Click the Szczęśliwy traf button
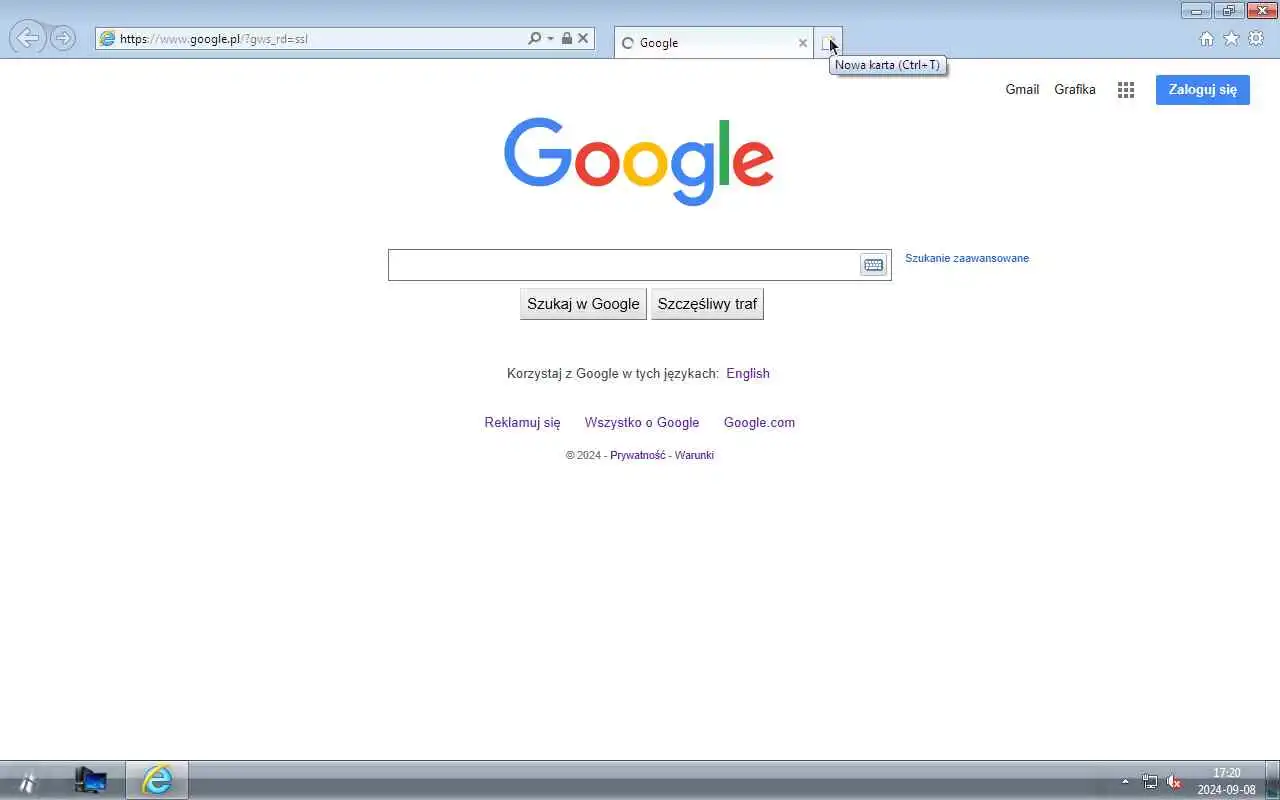The width and height of the screenshot is (1280, 800). (707, 304)
